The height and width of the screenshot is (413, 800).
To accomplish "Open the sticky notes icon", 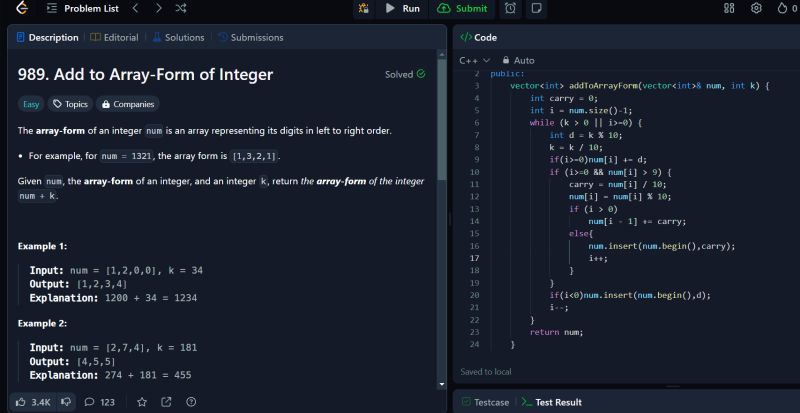I will pos(536,8).
